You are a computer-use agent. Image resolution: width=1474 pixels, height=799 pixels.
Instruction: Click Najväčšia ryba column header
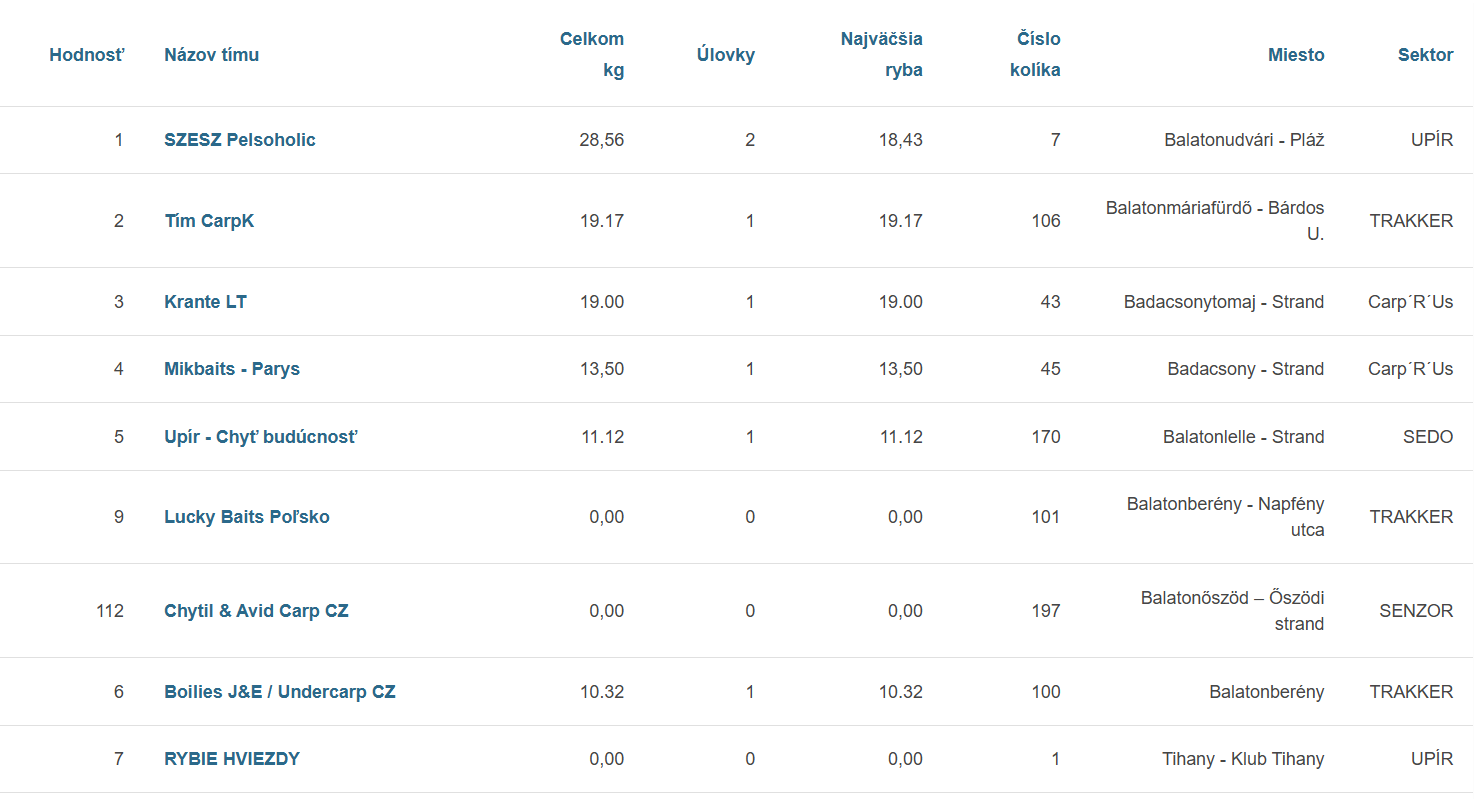click(882, 54)
